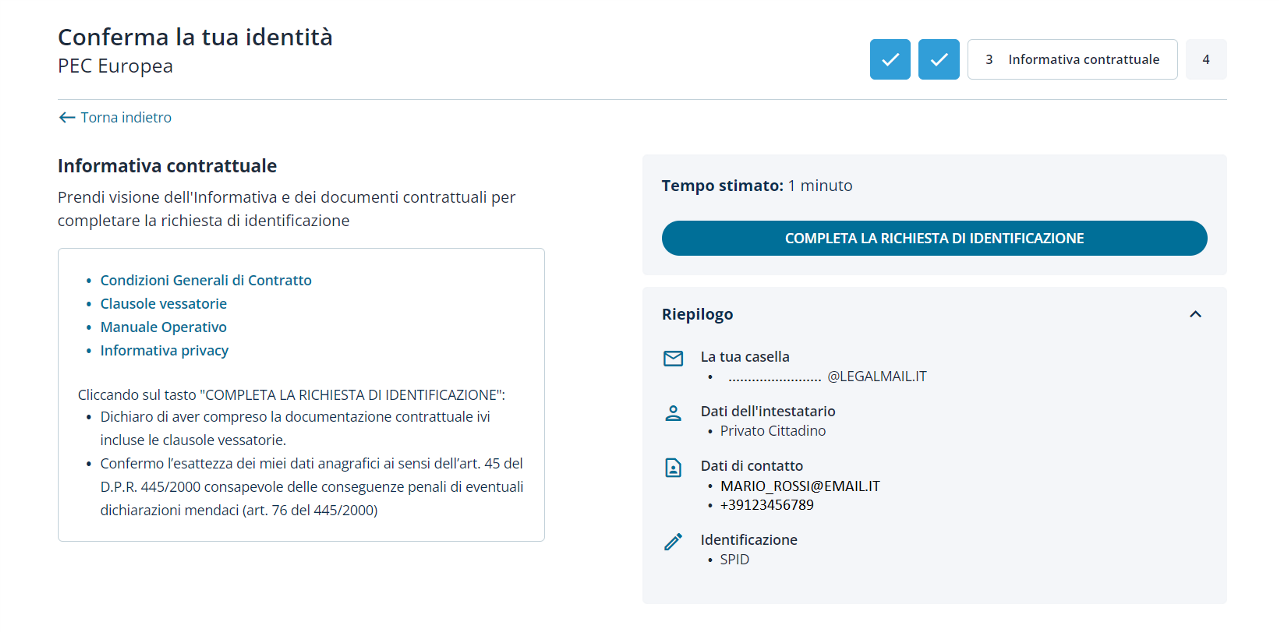Viewport: 1280px width, 632px height.
Task: Click the phone number +39123456789
Action: click(x=767, y=505)
